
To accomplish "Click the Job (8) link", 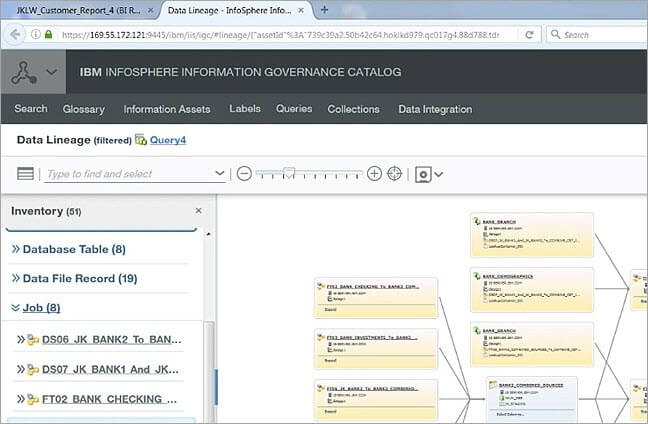I will click(x=41, y=308).
